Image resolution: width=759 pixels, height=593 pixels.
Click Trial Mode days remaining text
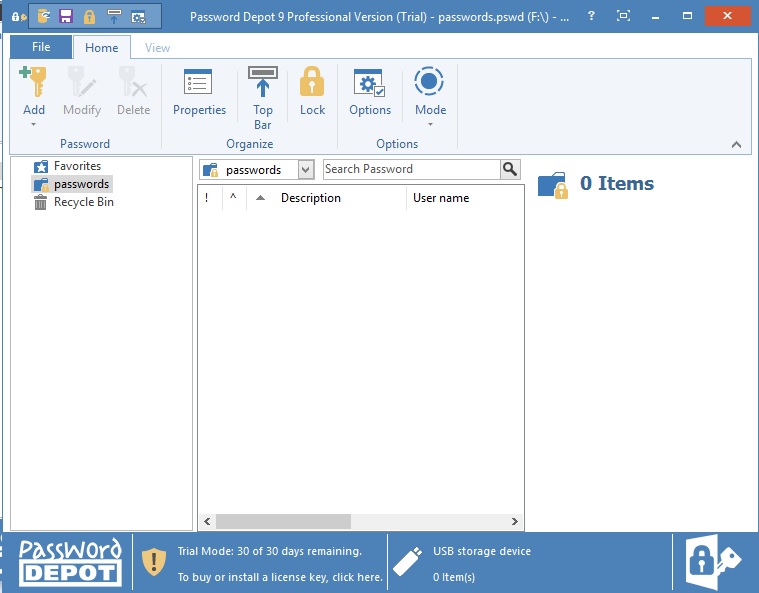[270, 551]
